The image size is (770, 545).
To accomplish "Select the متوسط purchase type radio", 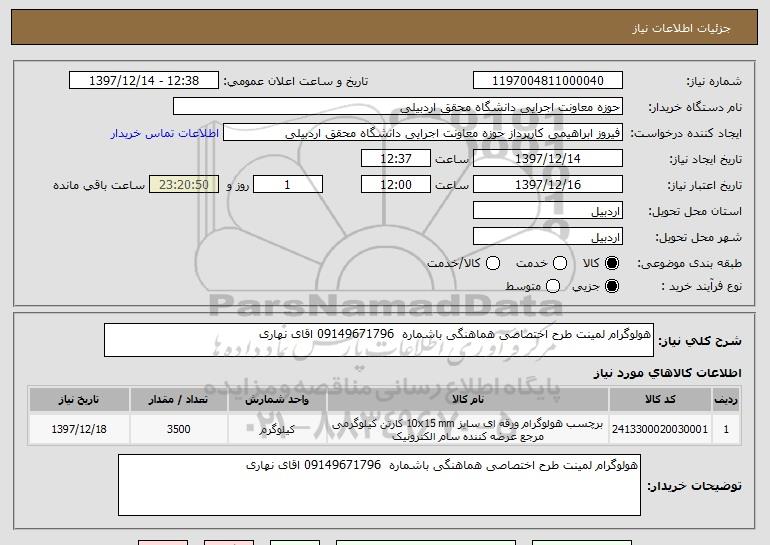I will 553,286.
